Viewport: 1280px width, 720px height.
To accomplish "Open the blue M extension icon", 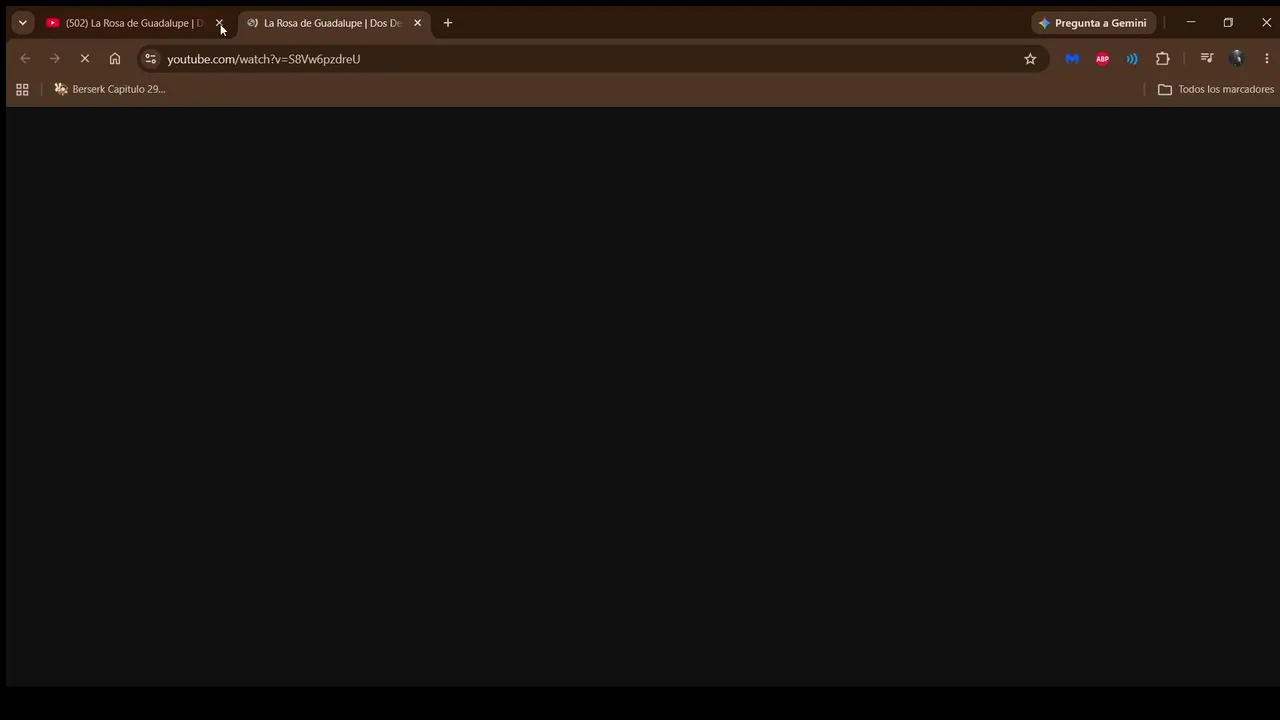I will (x=1072, y=59).
